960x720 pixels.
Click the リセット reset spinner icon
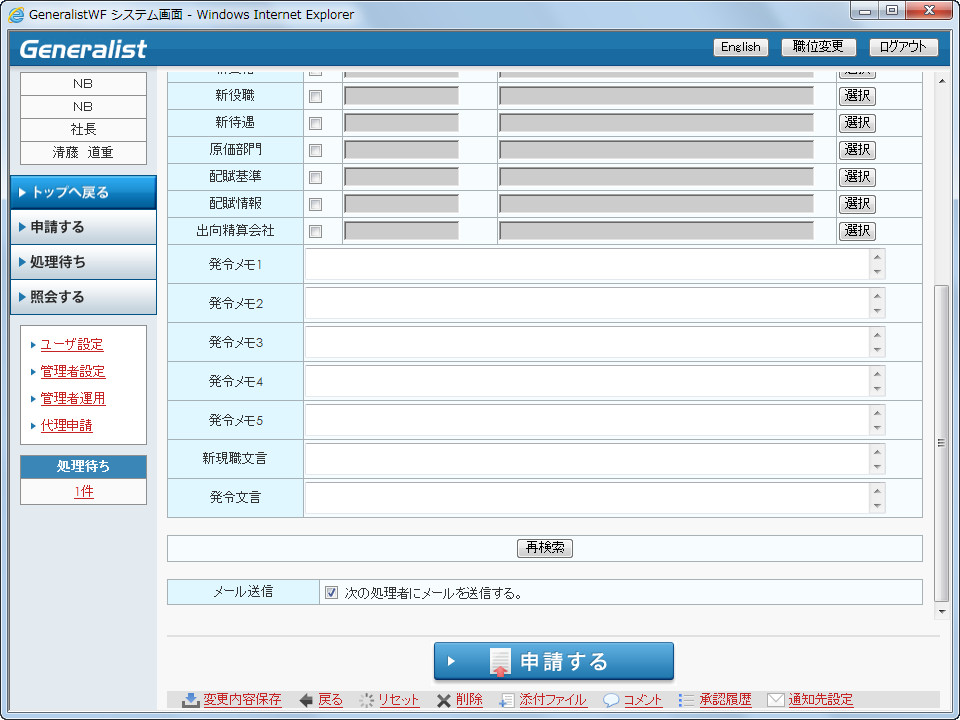click(367, 700)
